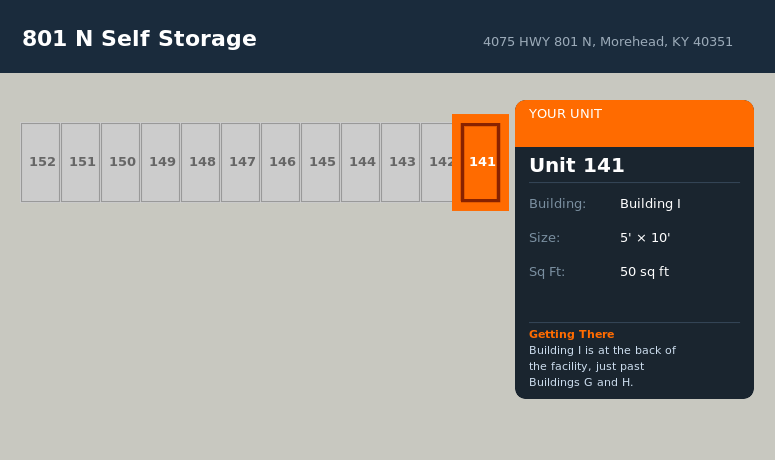Select unit 146 on the map
The image size is (775, 460).
(281, 162)
